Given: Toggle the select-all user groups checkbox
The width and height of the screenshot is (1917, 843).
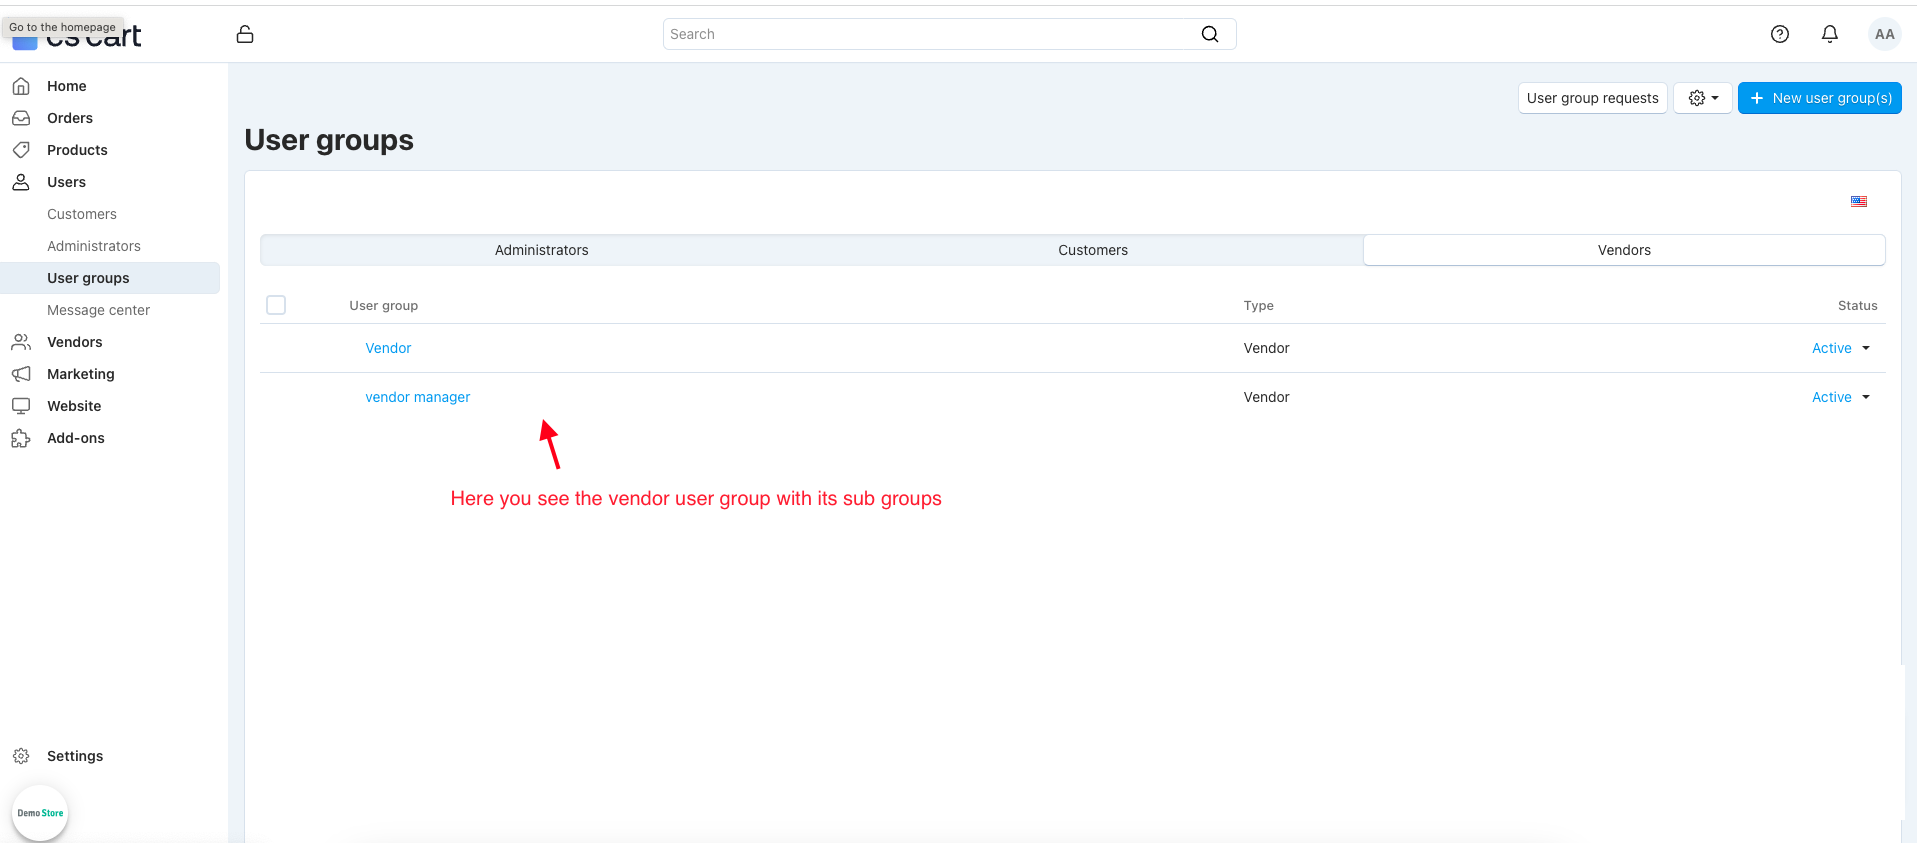Looking at the screenshot, I should pos(276,305).
